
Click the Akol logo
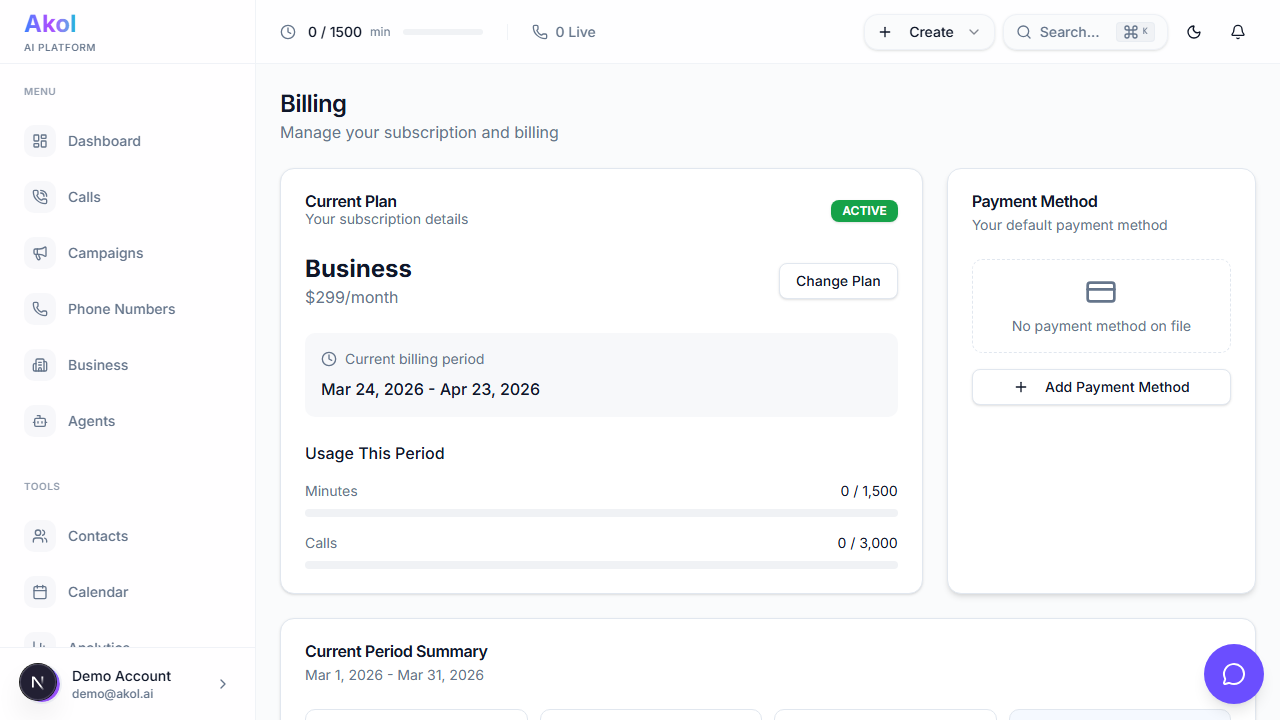50,23
